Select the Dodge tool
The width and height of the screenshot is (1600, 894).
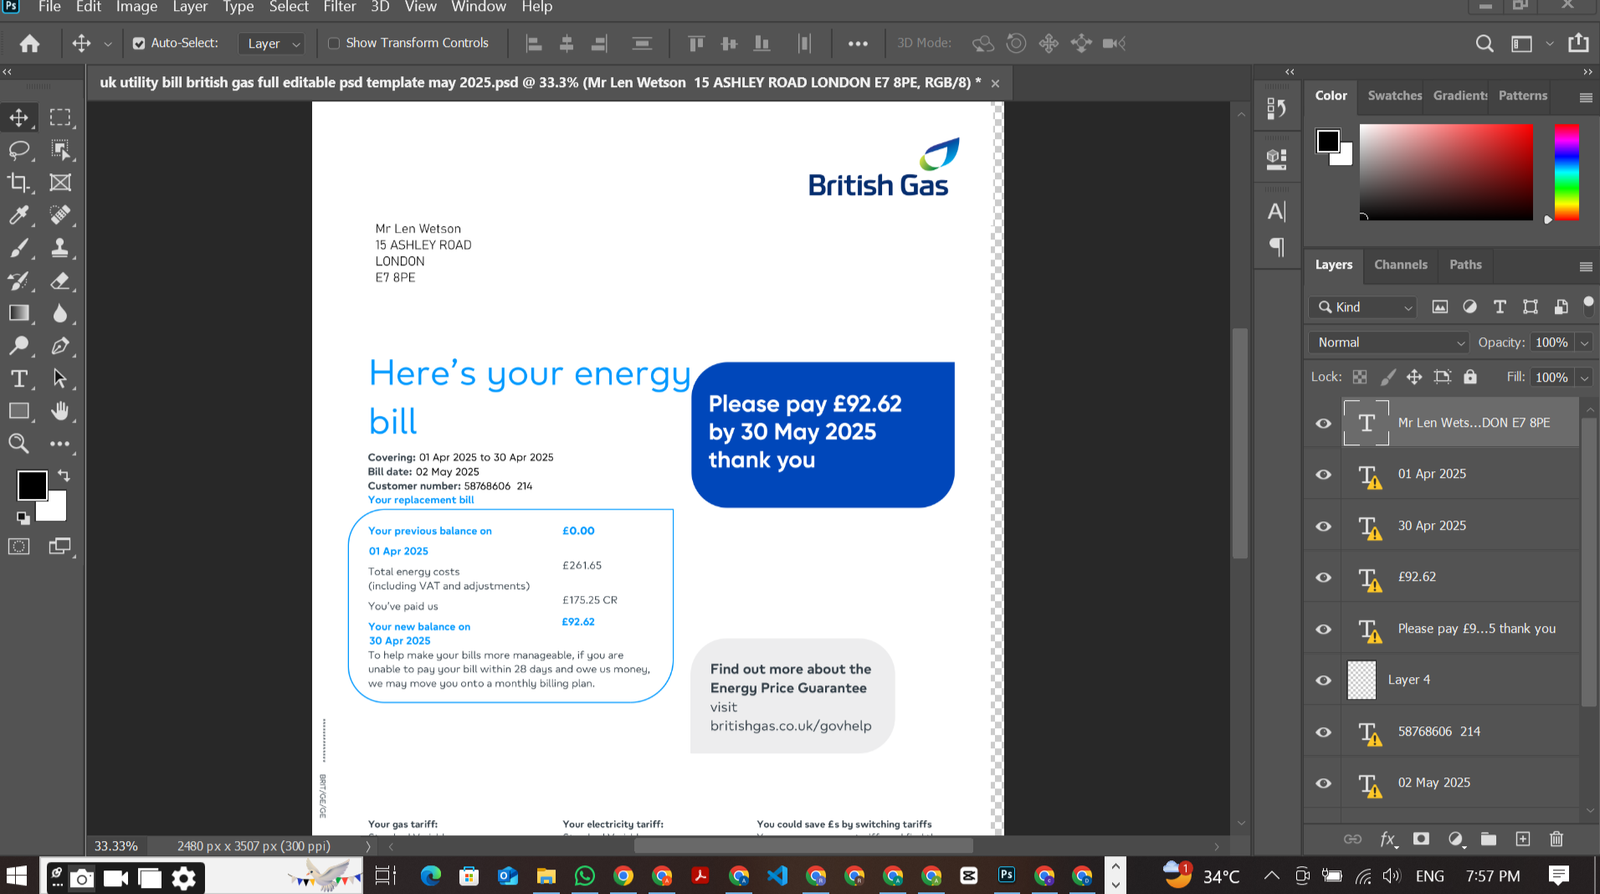[x=19, y=346]
